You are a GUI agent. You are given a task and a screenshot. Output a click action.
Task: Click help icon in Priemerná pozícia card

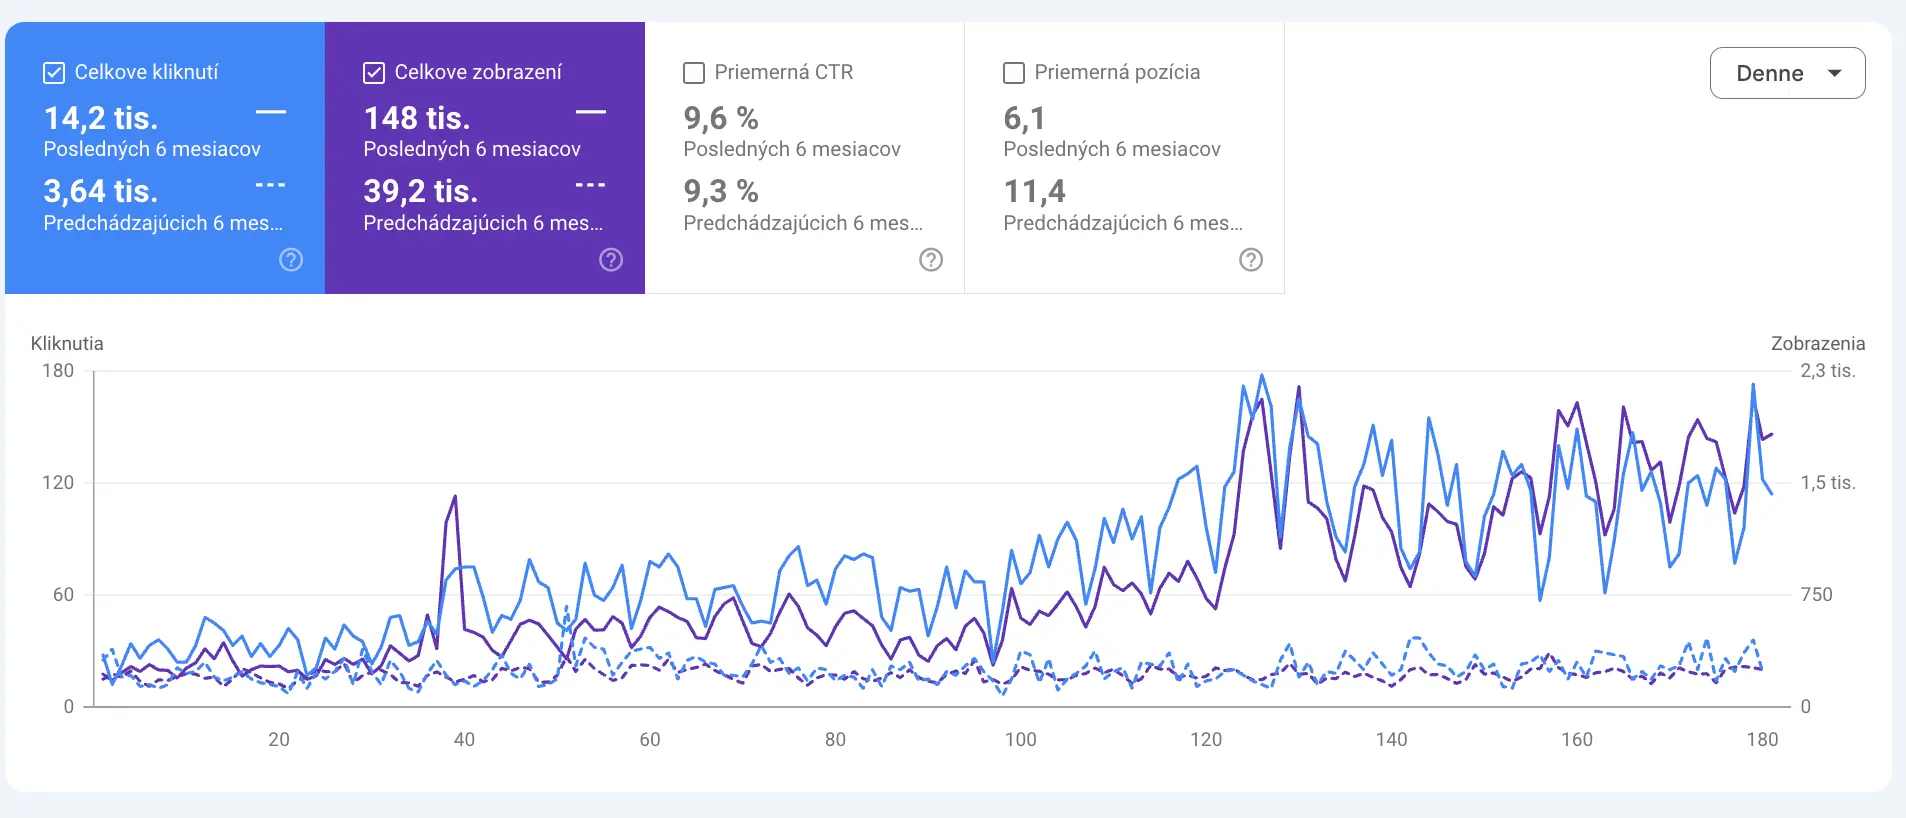coord(1251,260)
